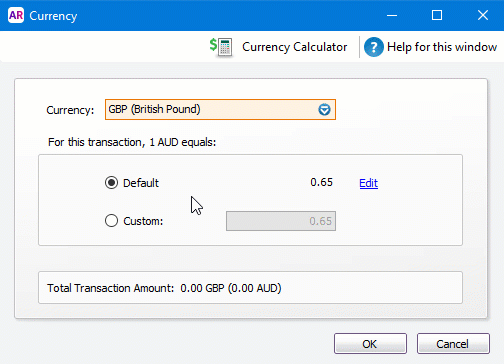Dismiss dialog with the Cancel button
Viewport: 504px width, 364px height.
coord(453,343)
